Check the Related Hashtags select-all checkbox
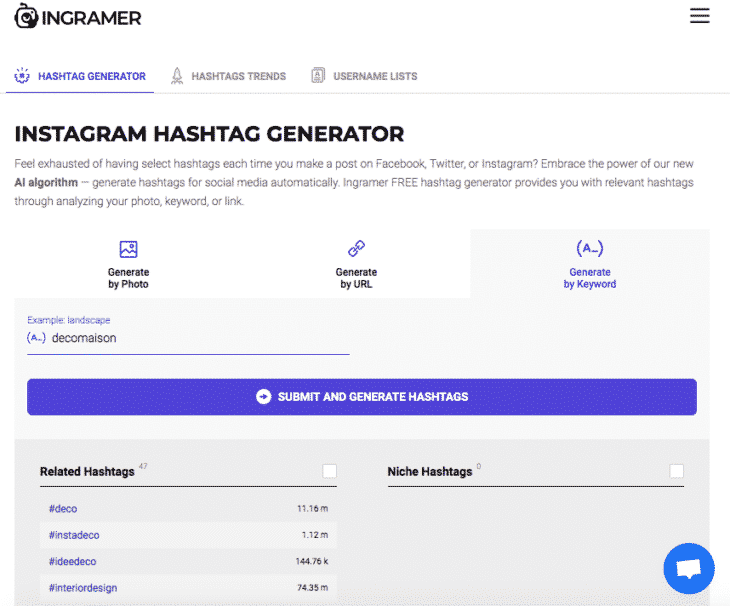The height and width of the screenshot is (606, 730). tap(330, 471)
